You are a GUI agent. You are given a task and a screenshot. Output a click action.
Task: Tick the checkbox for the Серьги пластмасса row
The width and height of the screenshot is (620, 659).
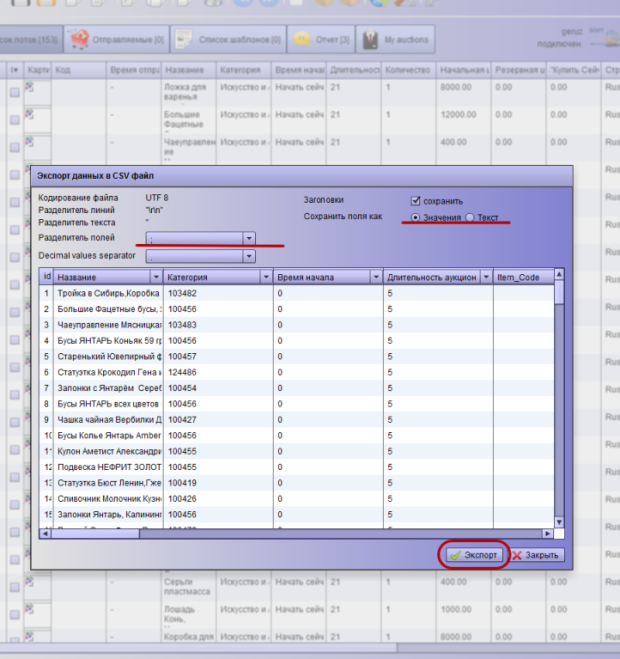pyautogui.click(x=15, y=587)
